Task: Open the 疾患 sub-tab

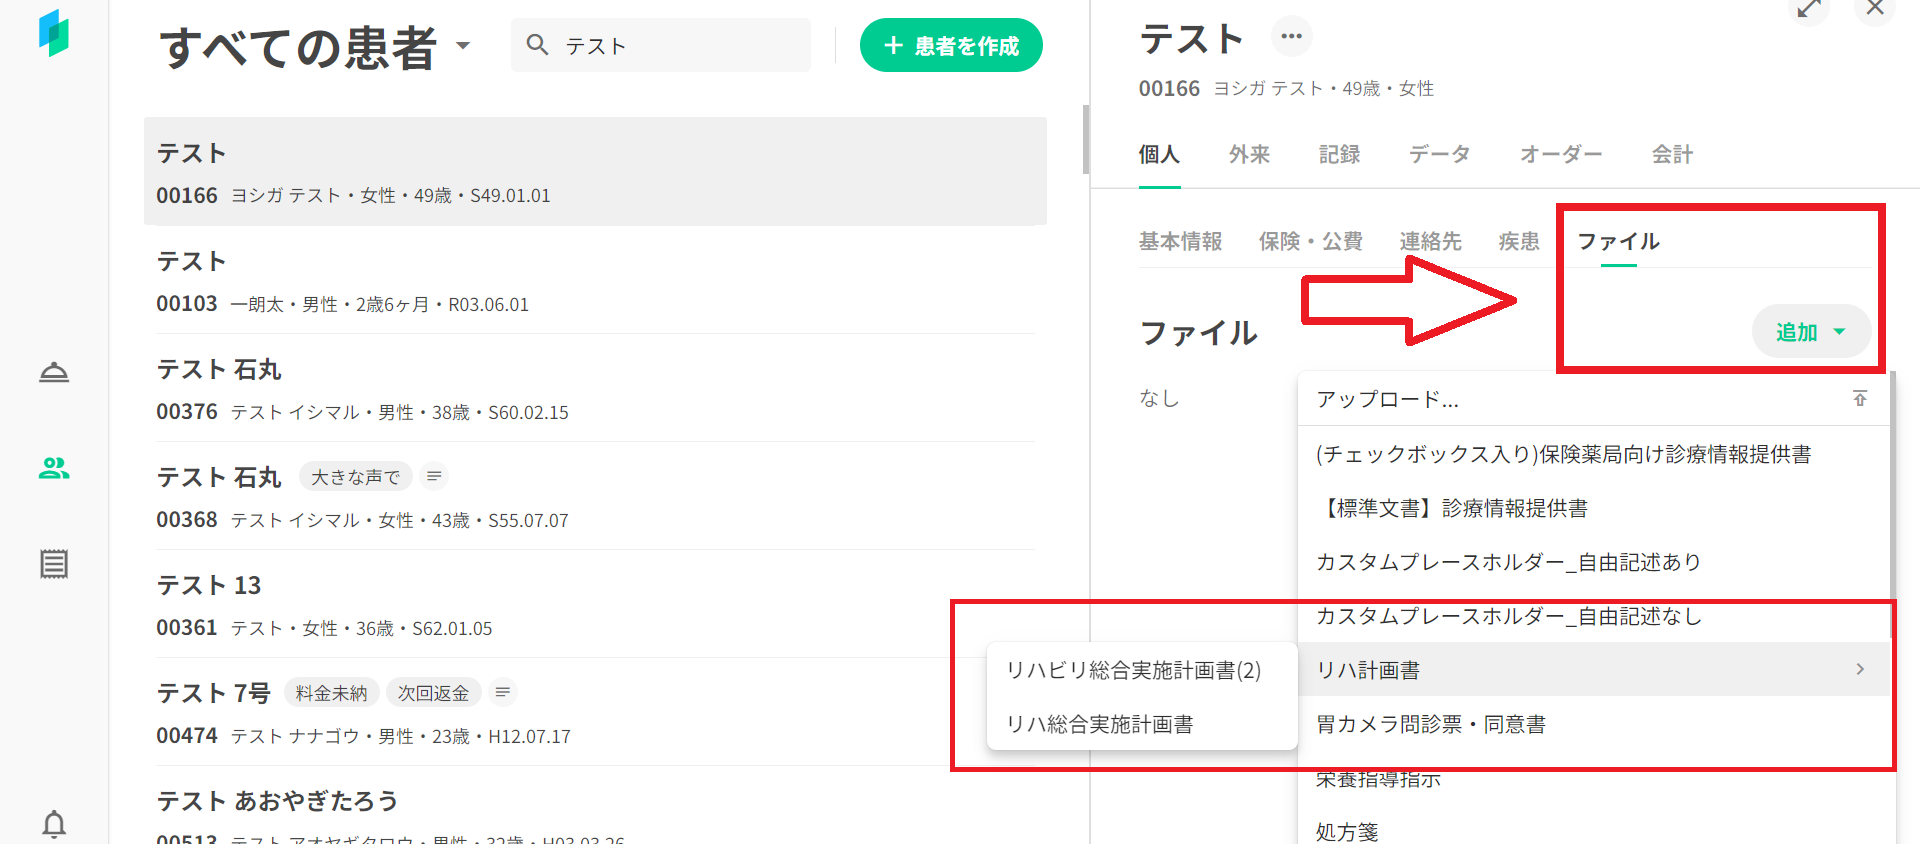Action: pos(1519,241)
